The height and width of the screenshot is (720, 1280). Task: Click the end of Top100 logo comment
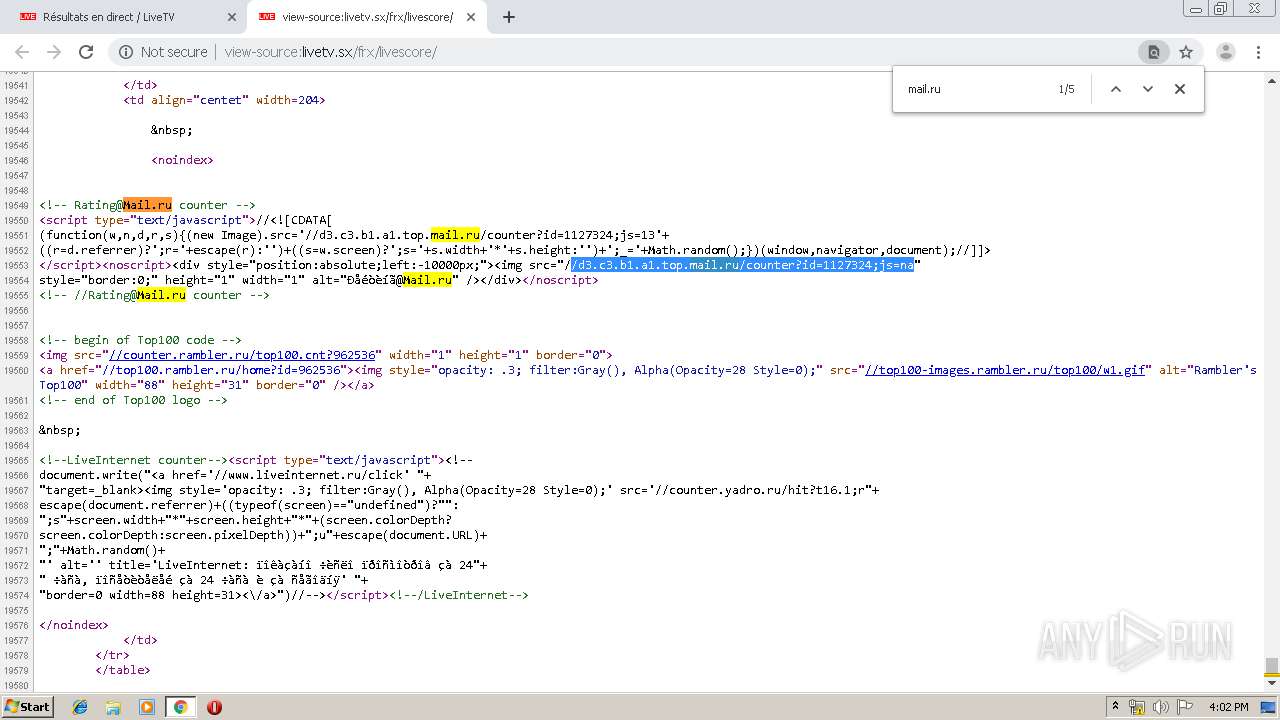tap(133, 400)
